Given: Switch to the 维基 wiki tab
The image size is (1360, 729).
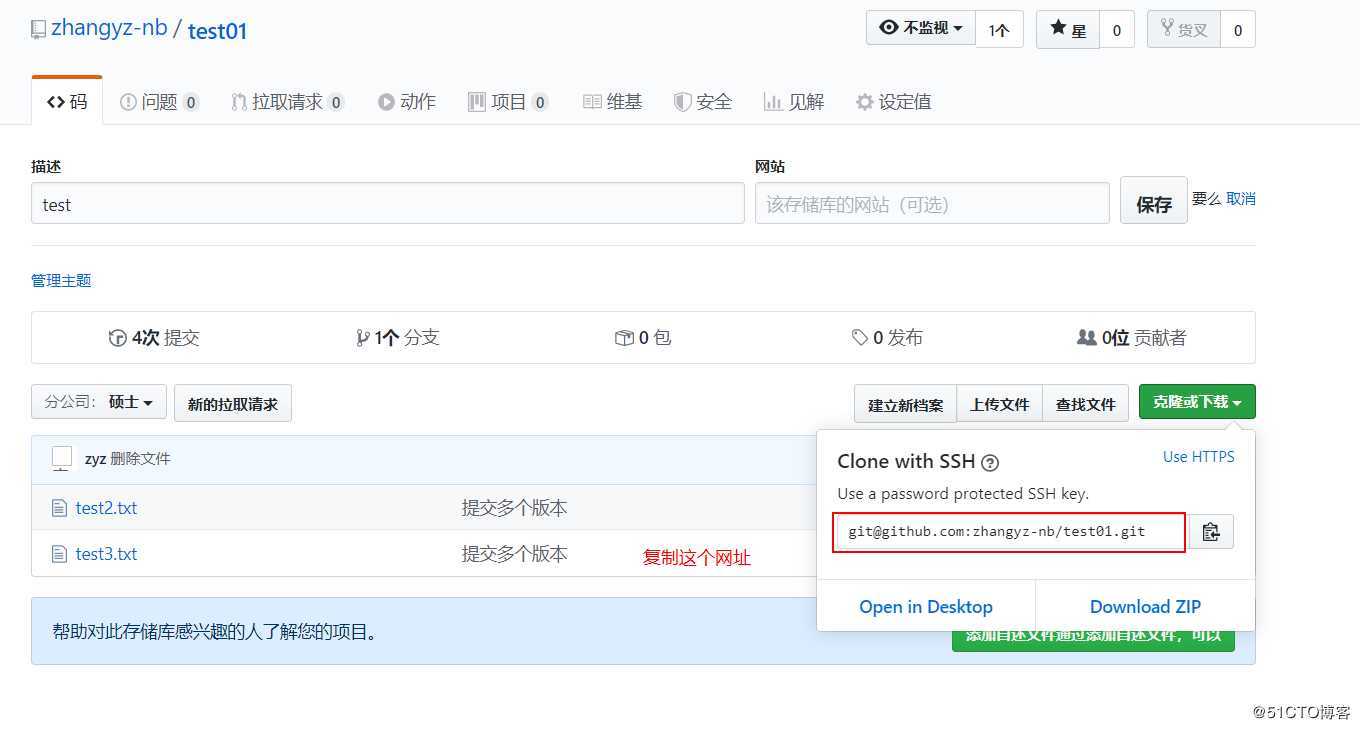Looking at the screenshot, I should click(x=613, y=101).
